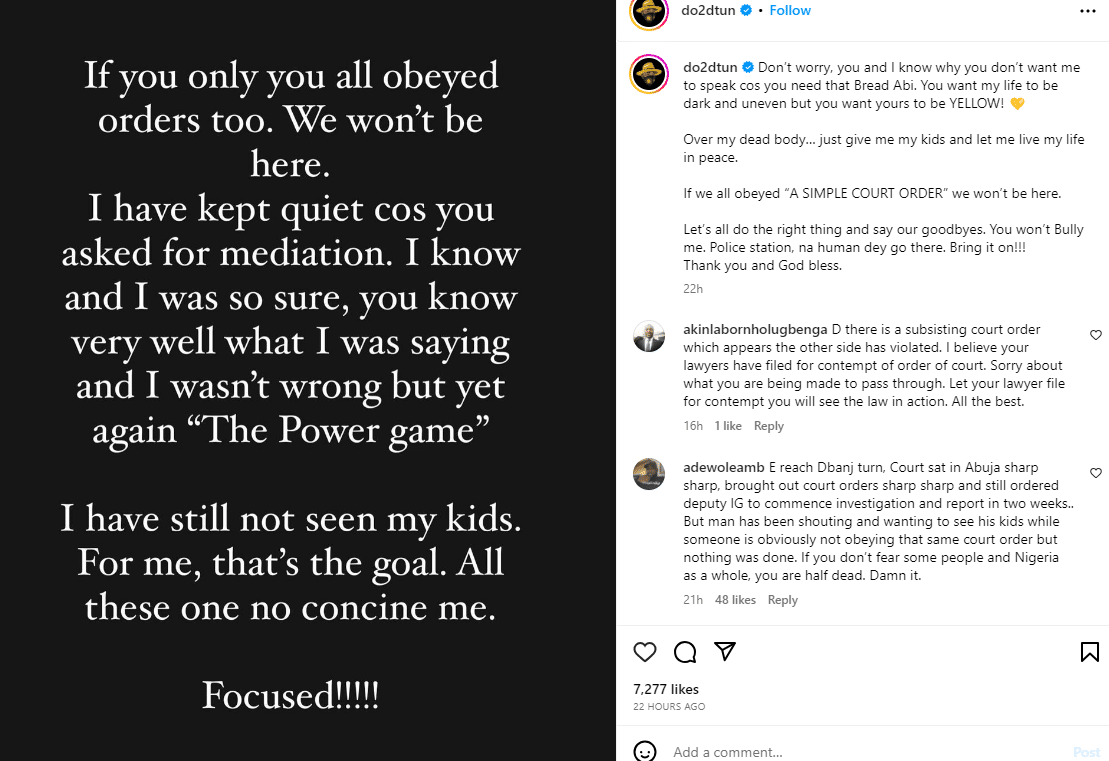Open adewoleamb's profile avatar
Screen dimensions: 1109x761
click(x=649, y=474)
